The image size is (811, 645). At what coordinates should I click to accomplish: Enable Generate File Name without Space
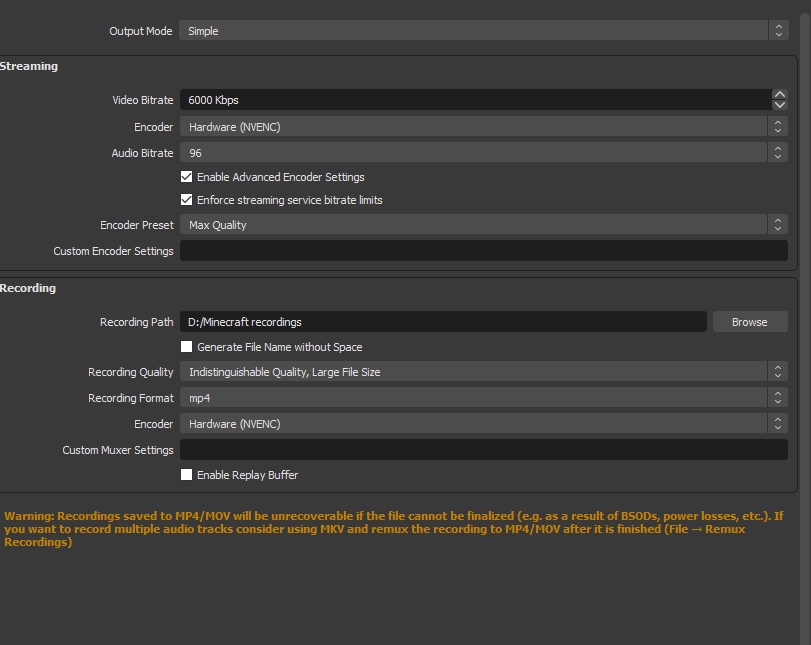click(186, 346)
